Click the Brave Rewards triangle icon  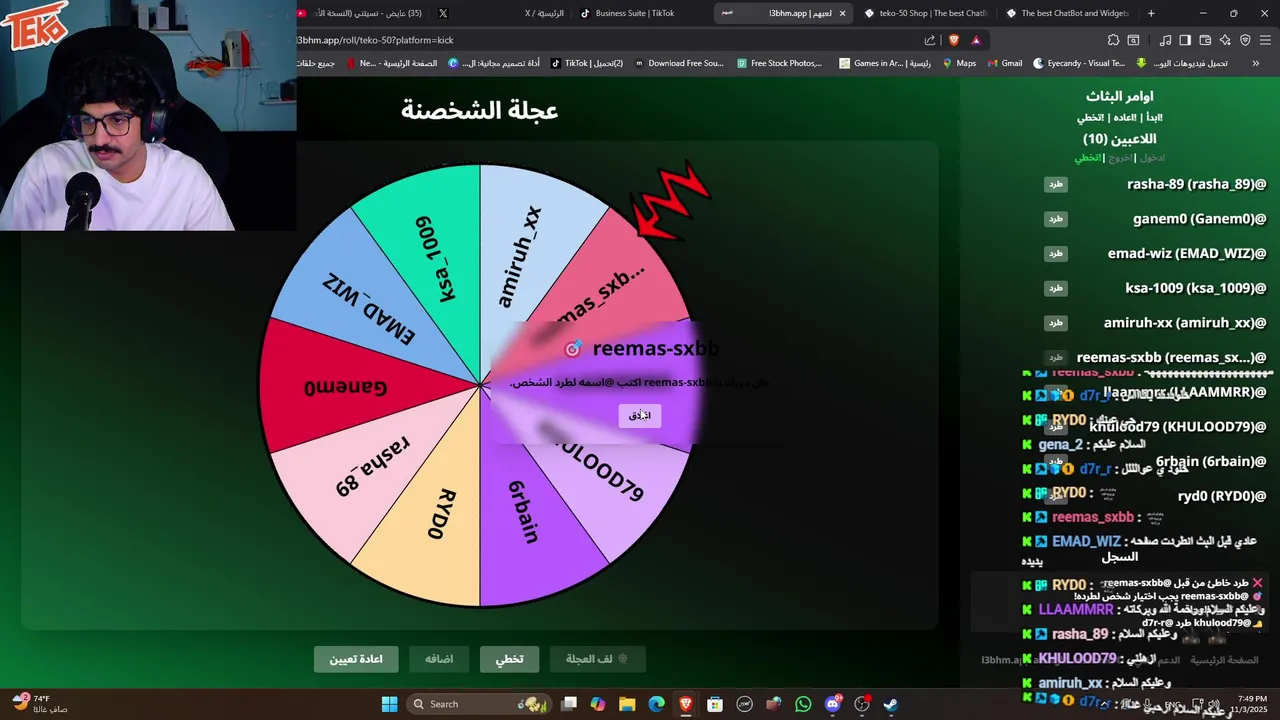point(976,40)
